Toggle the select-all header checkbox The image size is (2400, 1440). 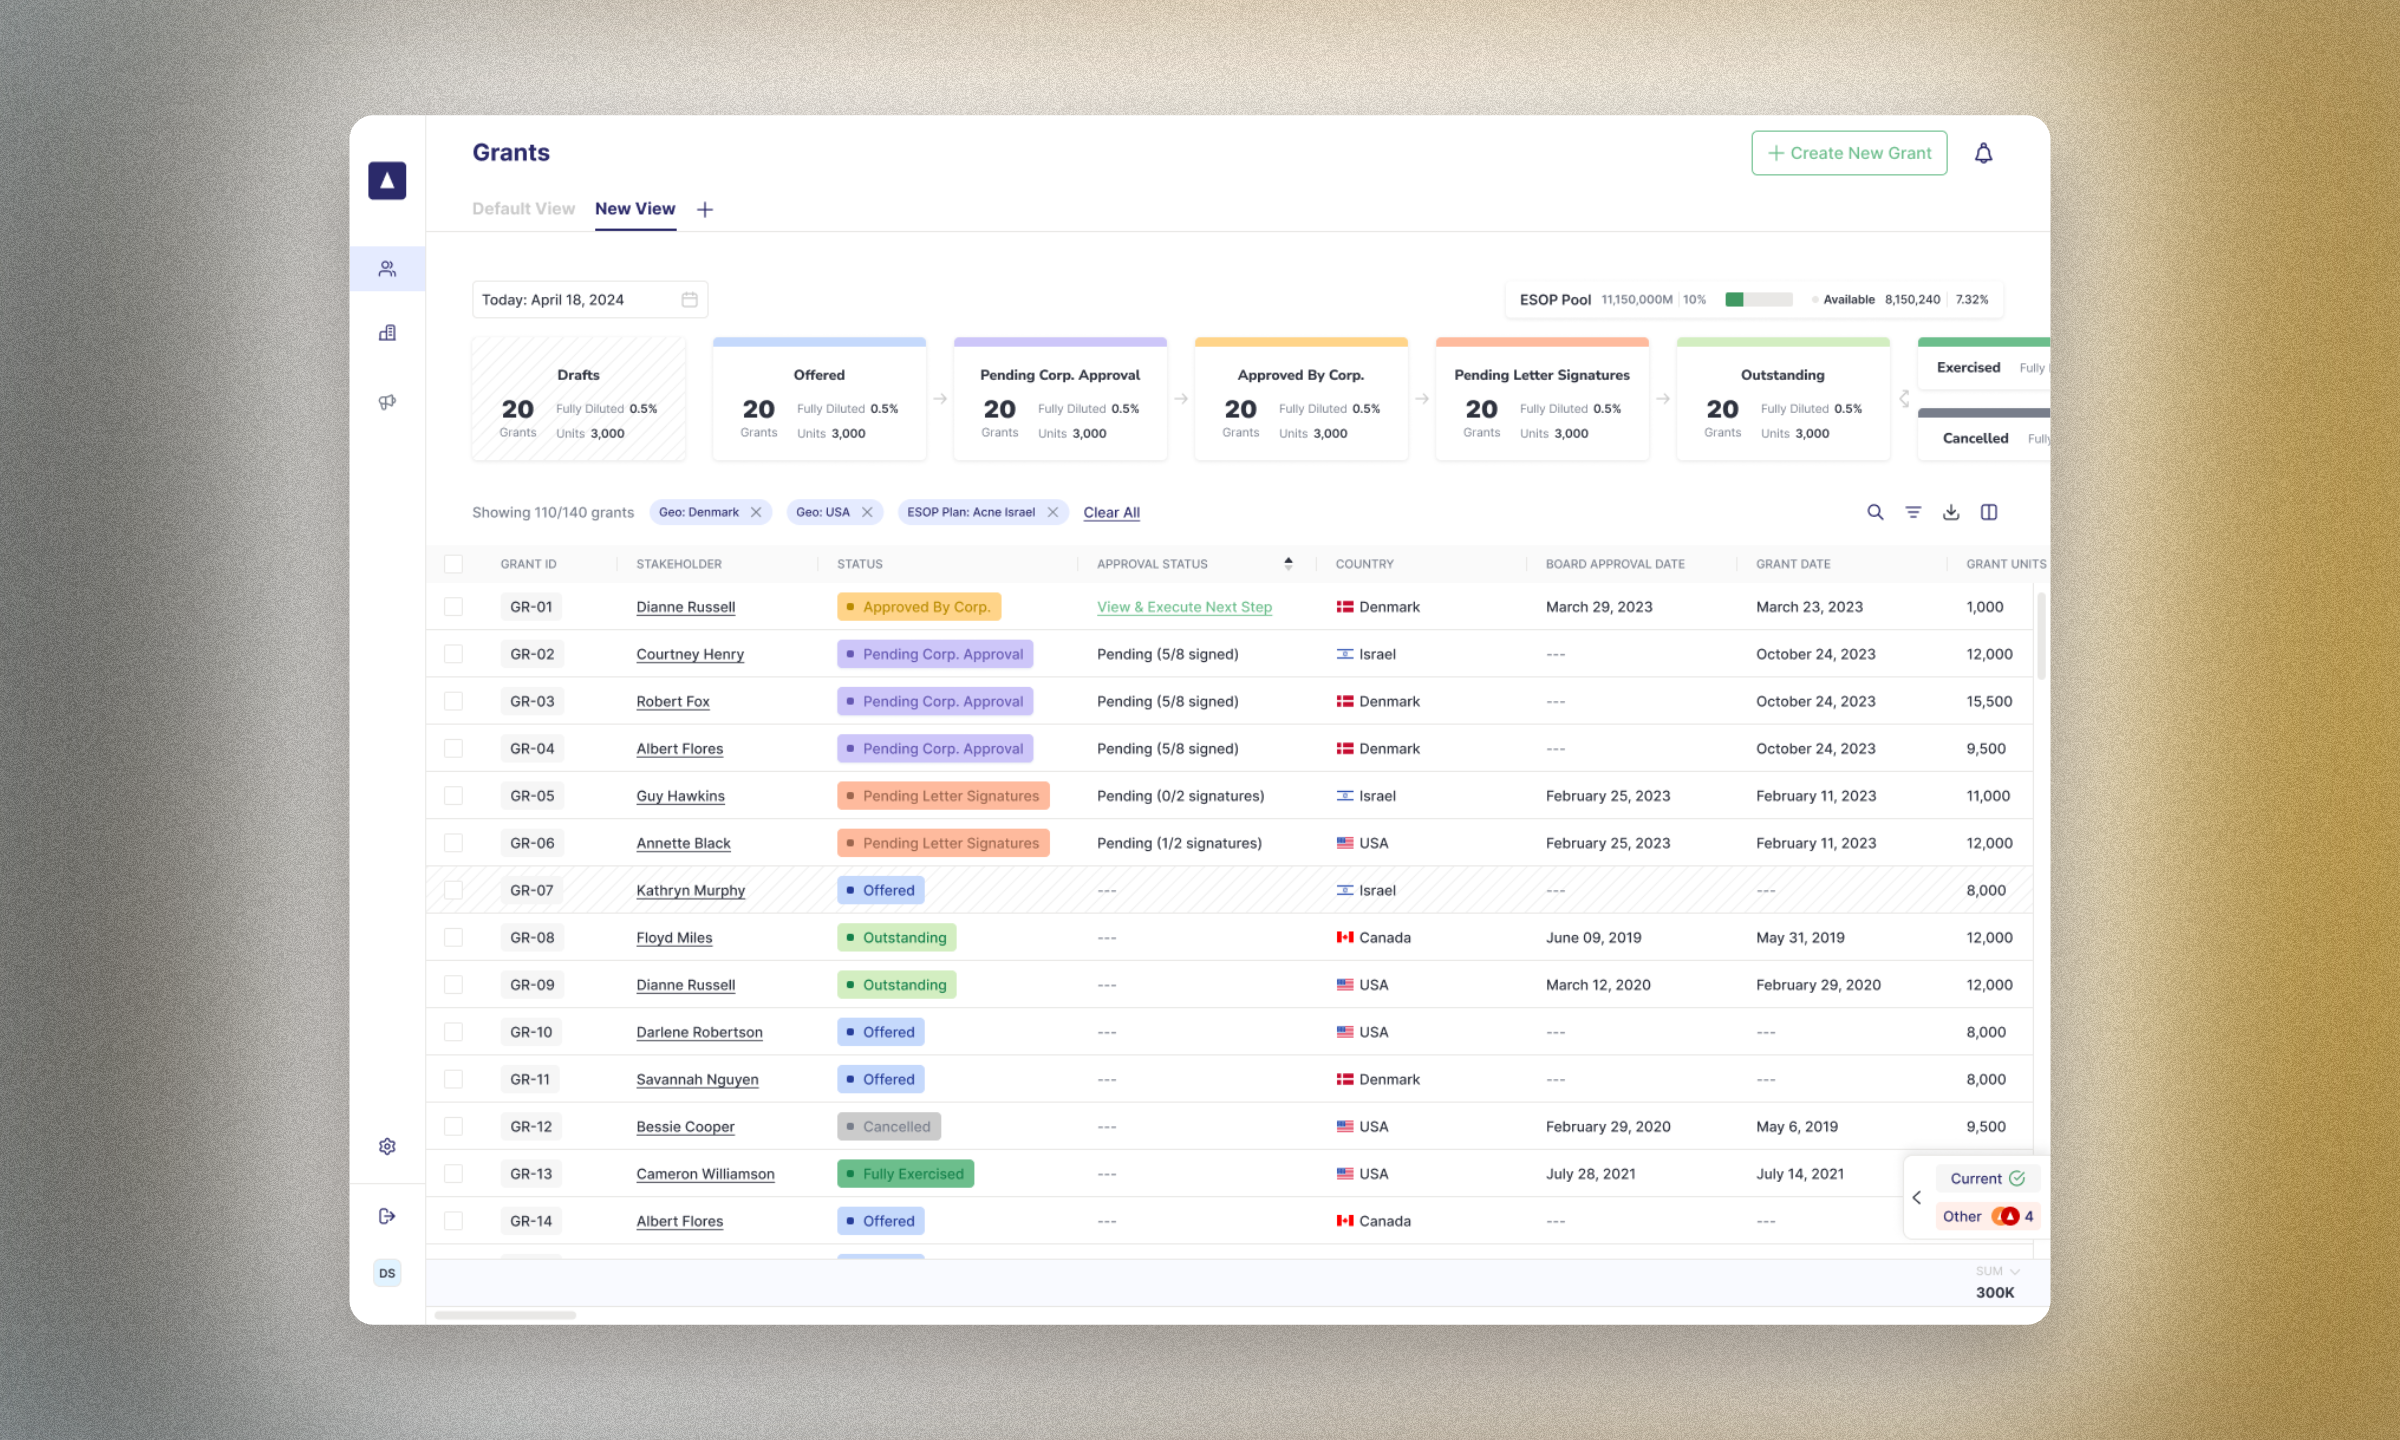click(453, 564)
